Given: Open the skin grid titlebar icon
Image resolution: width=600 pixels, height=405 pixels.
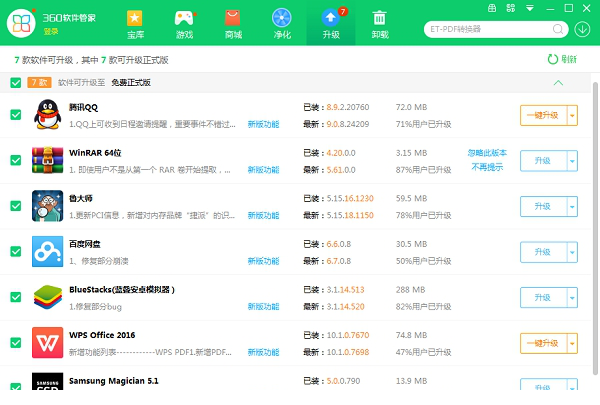Looking at the screenshot, I should click(510, 8).
